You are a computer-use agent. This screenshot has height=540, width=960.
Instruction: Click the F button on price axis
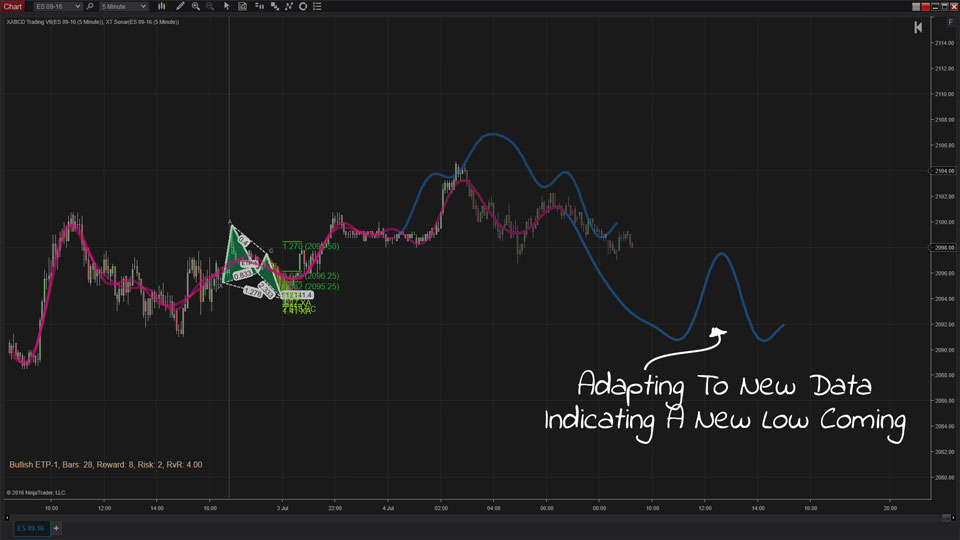[950, 22]
